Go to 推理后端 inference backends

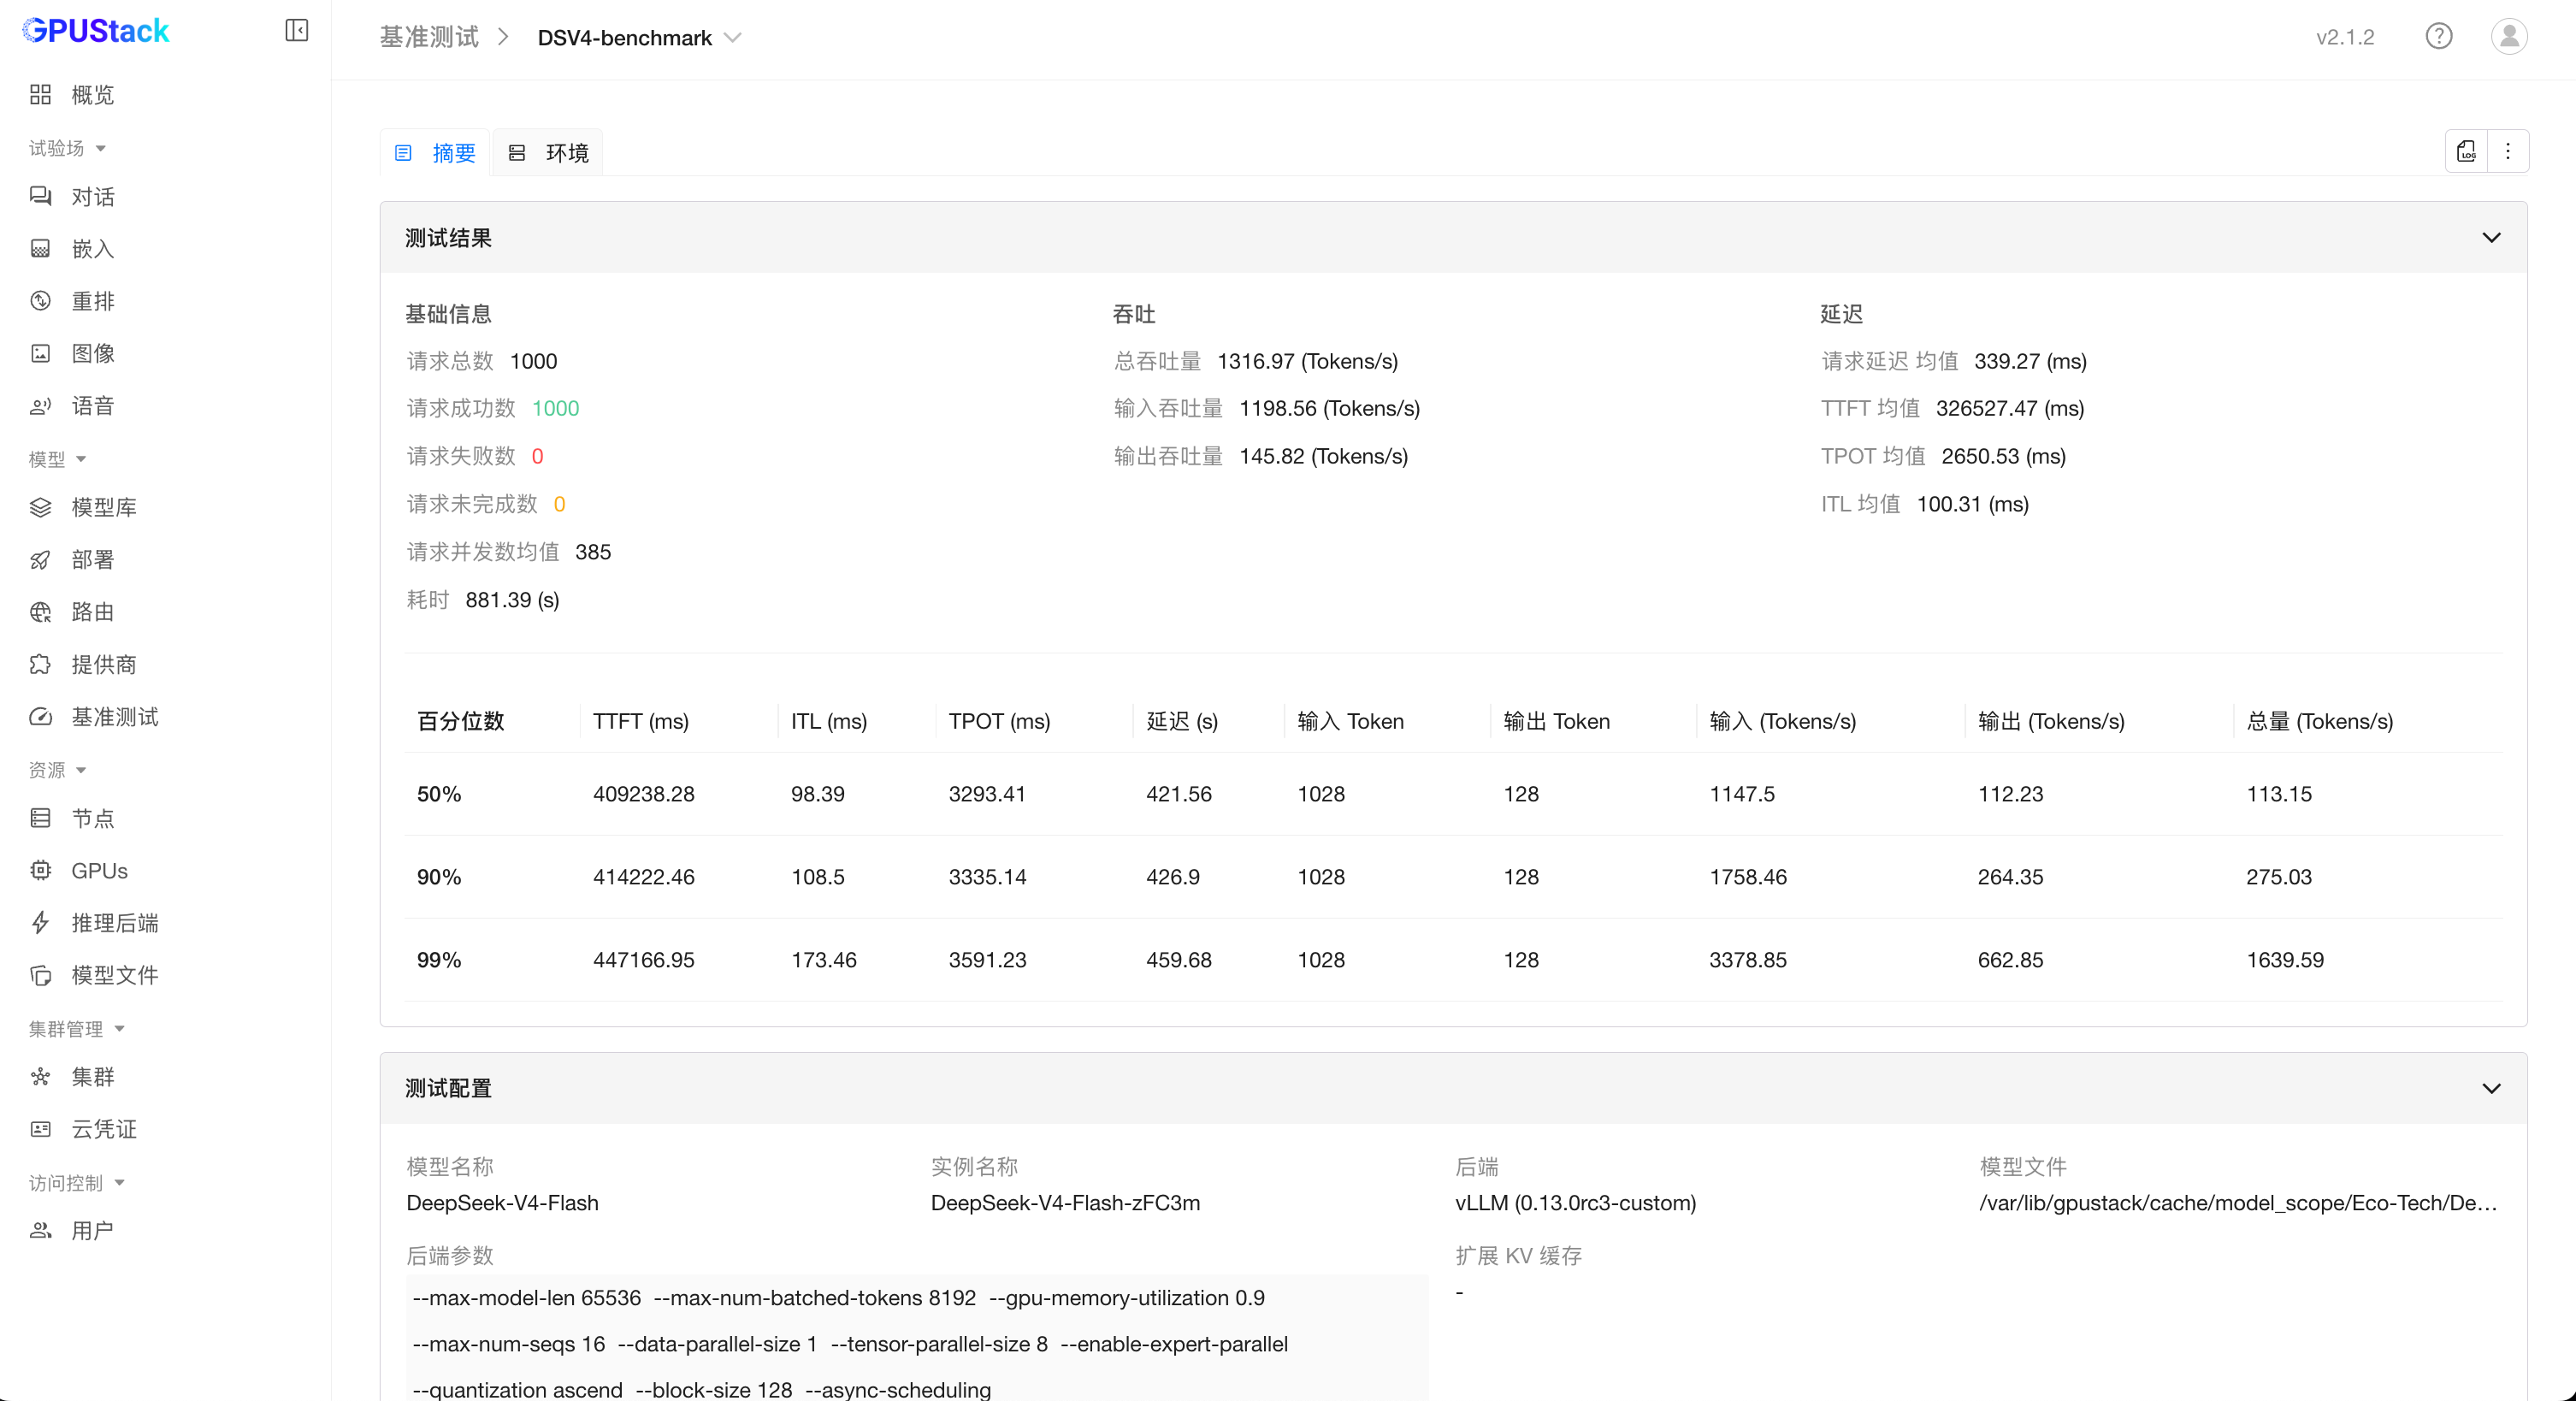point(114,922)
